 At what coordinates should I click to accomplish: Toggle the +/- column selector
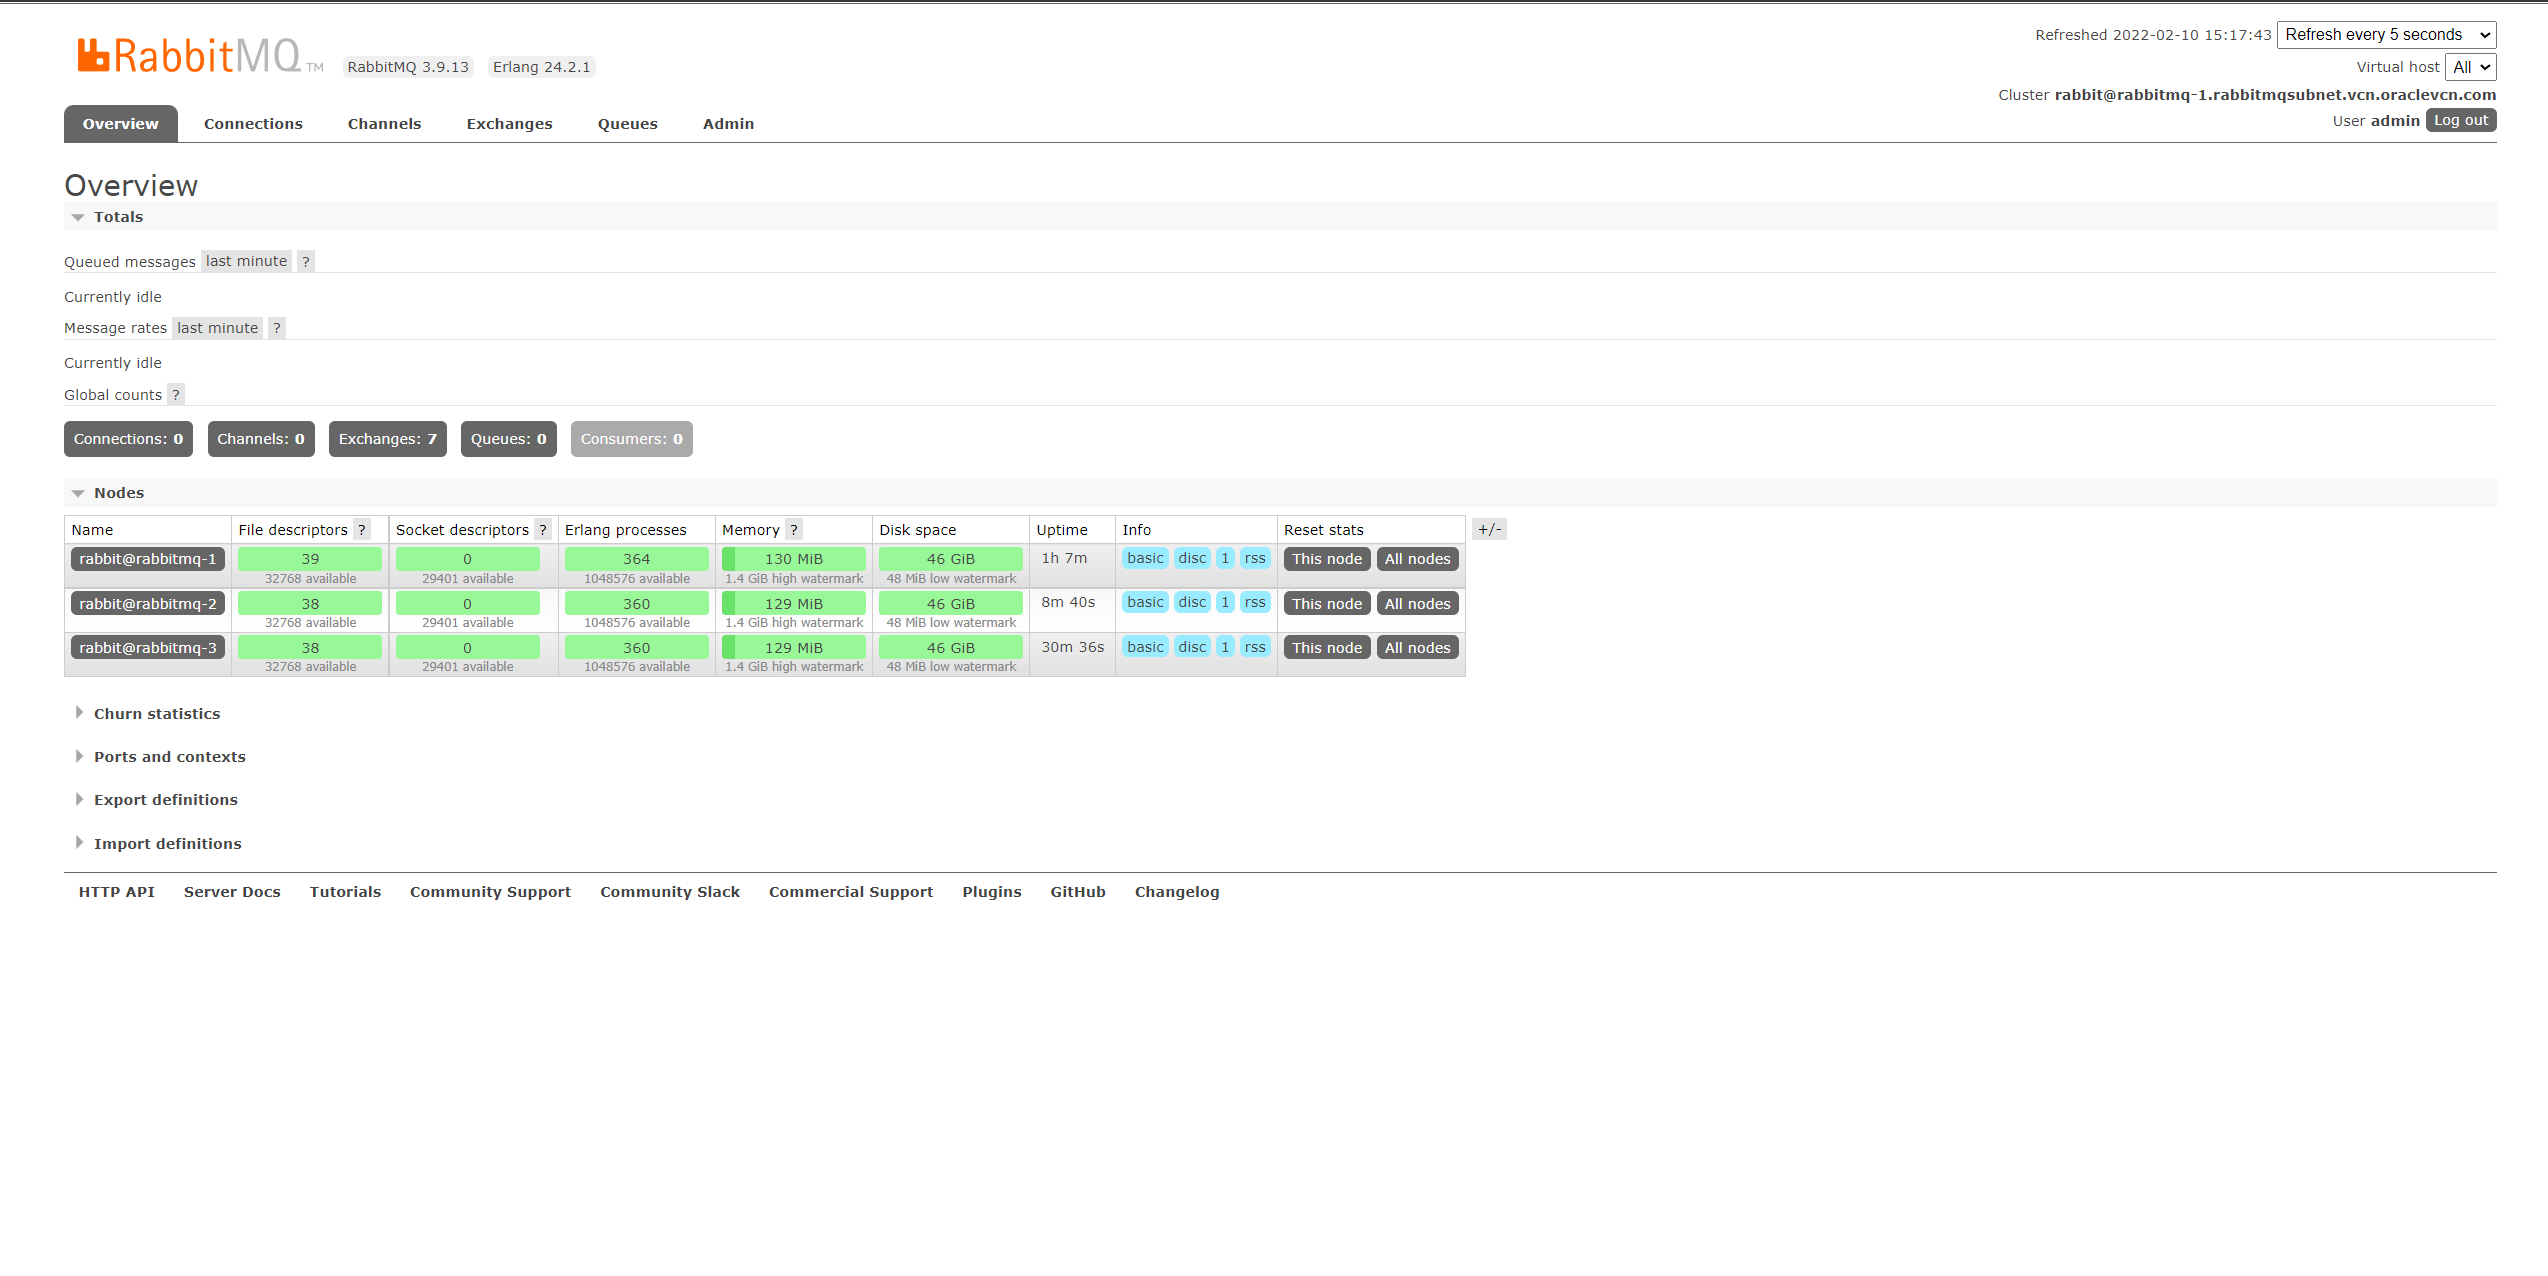pos(1489,528)
